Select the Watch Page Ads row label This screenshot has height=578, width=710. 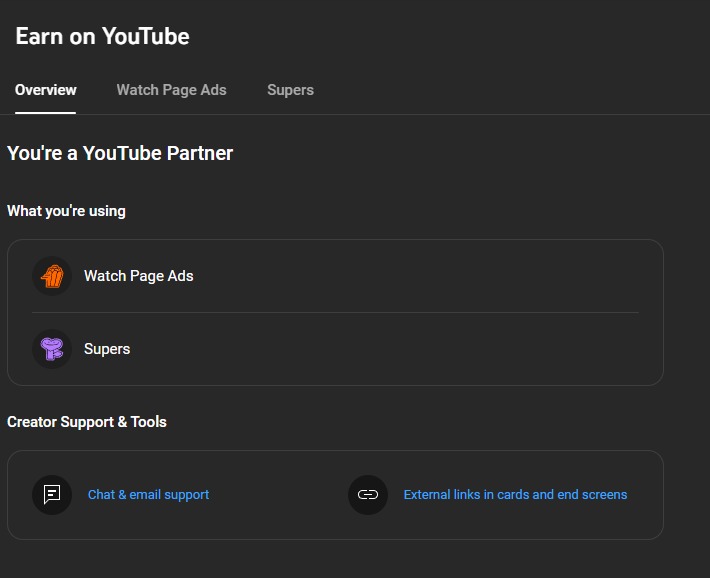click(x=139, y=276)
